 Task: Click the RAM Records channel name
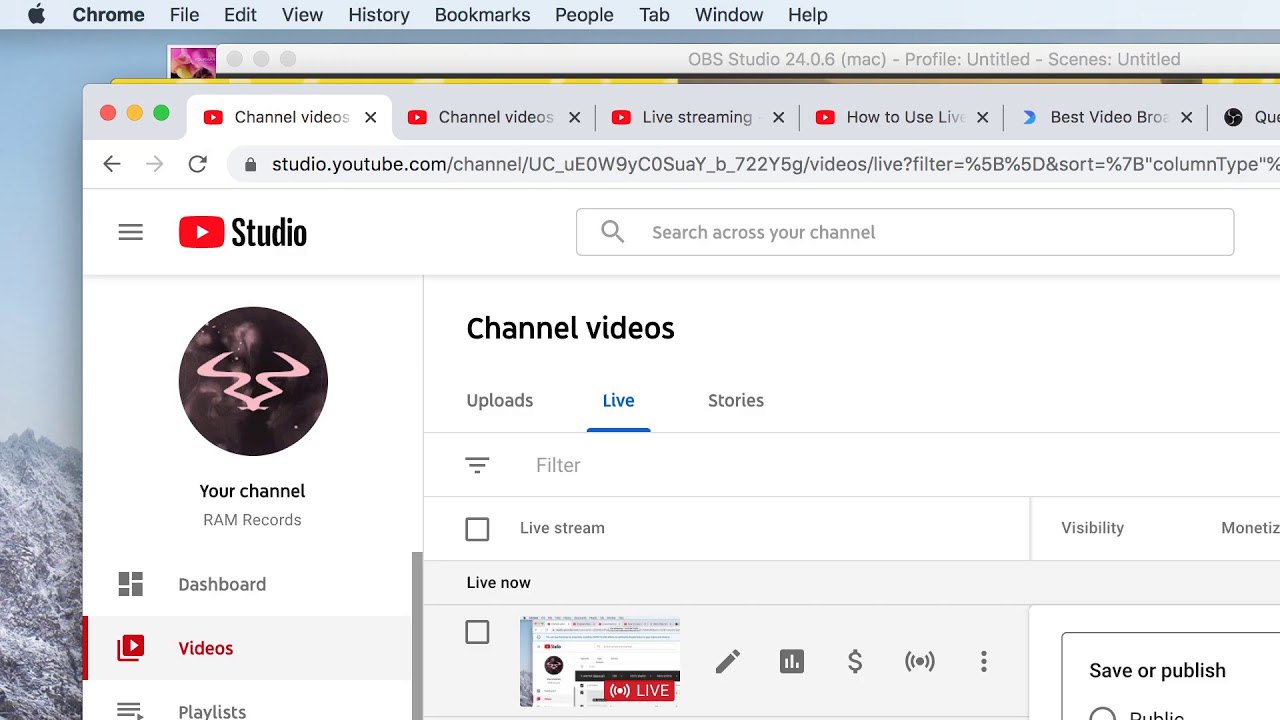(x=252, y=520)
